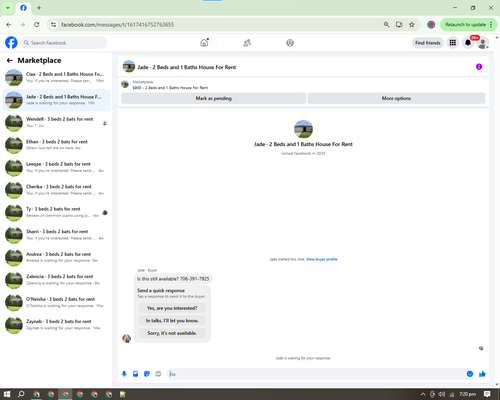Screen dimensions: 500x400
Task: Open the Windows action center notifications
Action: [x=487, y=394]
